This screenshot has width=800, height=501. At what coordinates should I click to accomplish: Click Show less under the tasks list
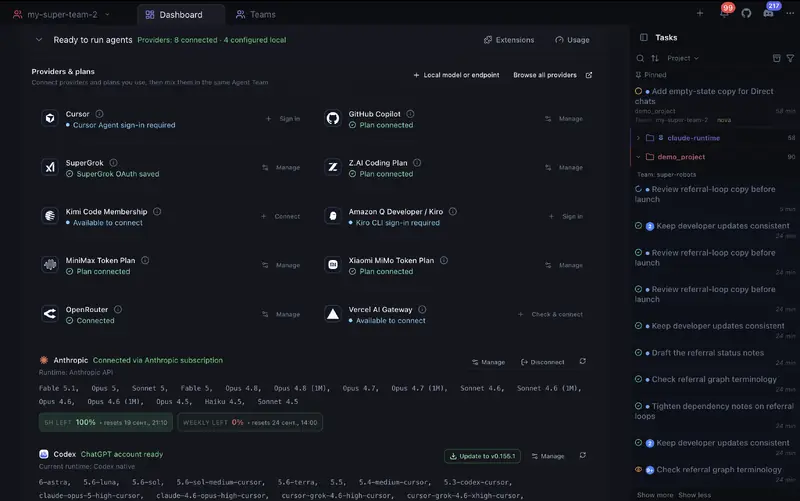click(x=694, y=495)
